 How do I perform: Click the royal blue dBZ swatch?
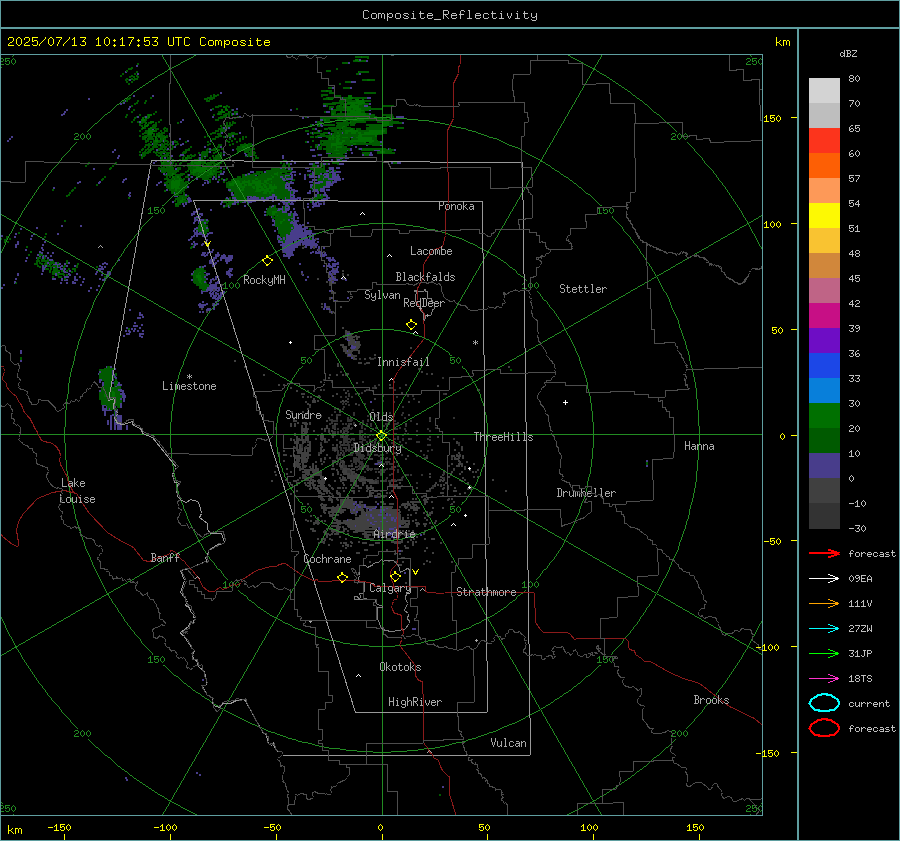(x=824, y=365)
